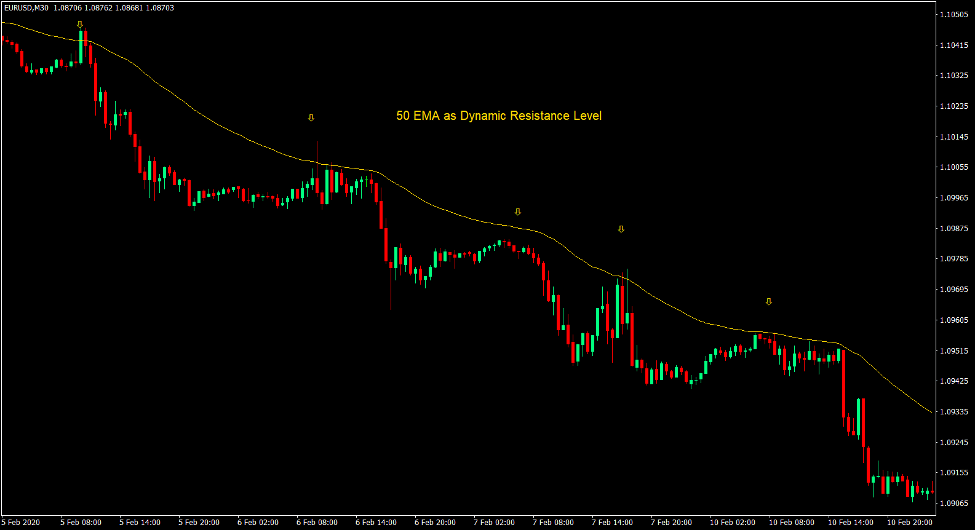Click the 1.09965 level on price scale
This screenshot has height=531, width=977.
955,198
